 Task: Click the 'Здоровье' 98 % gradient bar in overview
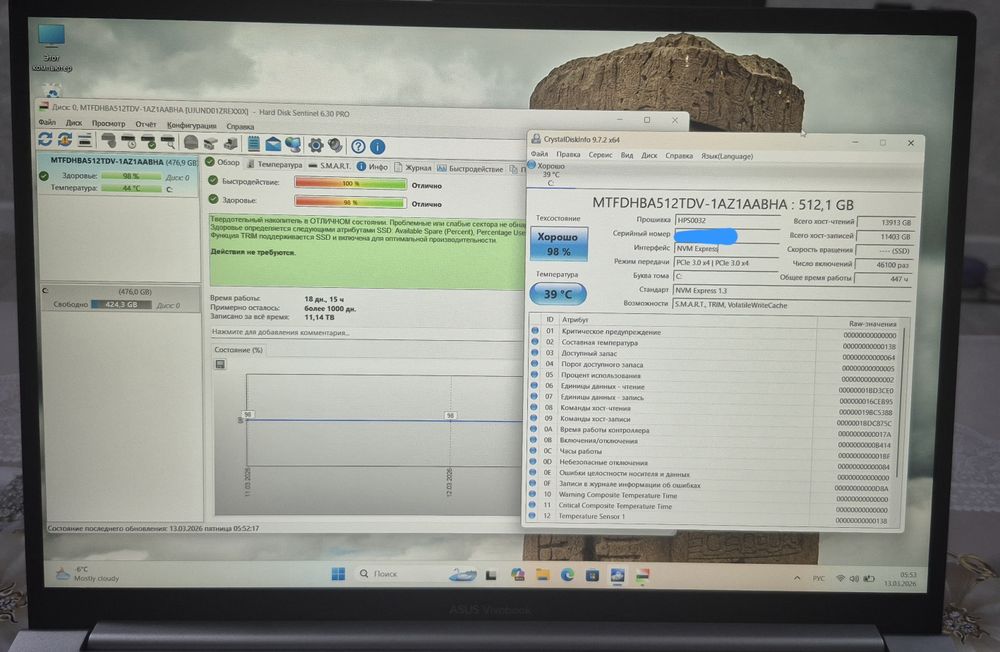tap(350, 202)
